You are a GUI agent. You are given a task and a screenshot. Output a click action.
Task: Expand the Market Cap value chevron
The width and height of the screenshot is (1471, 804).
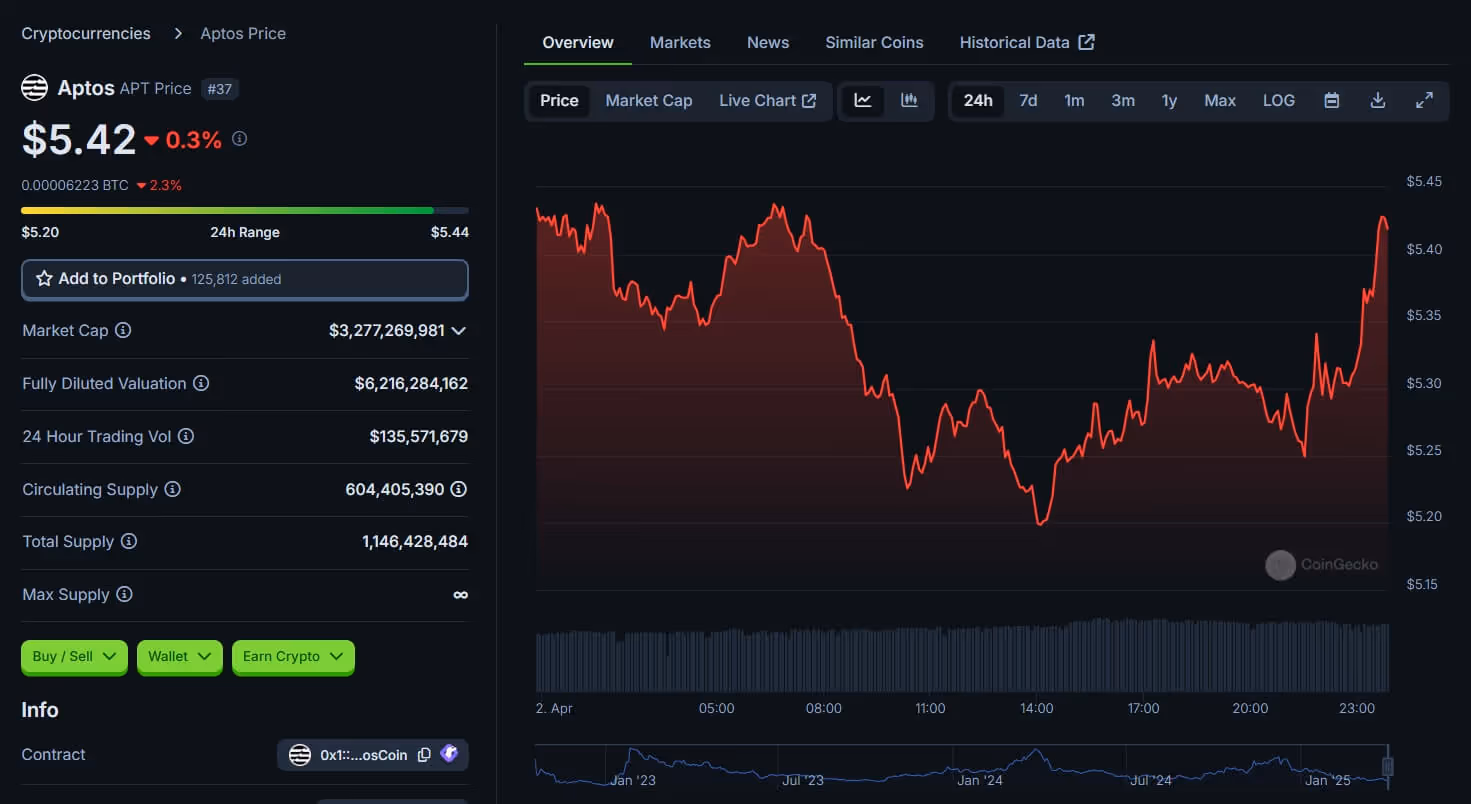tap(459, 330)
